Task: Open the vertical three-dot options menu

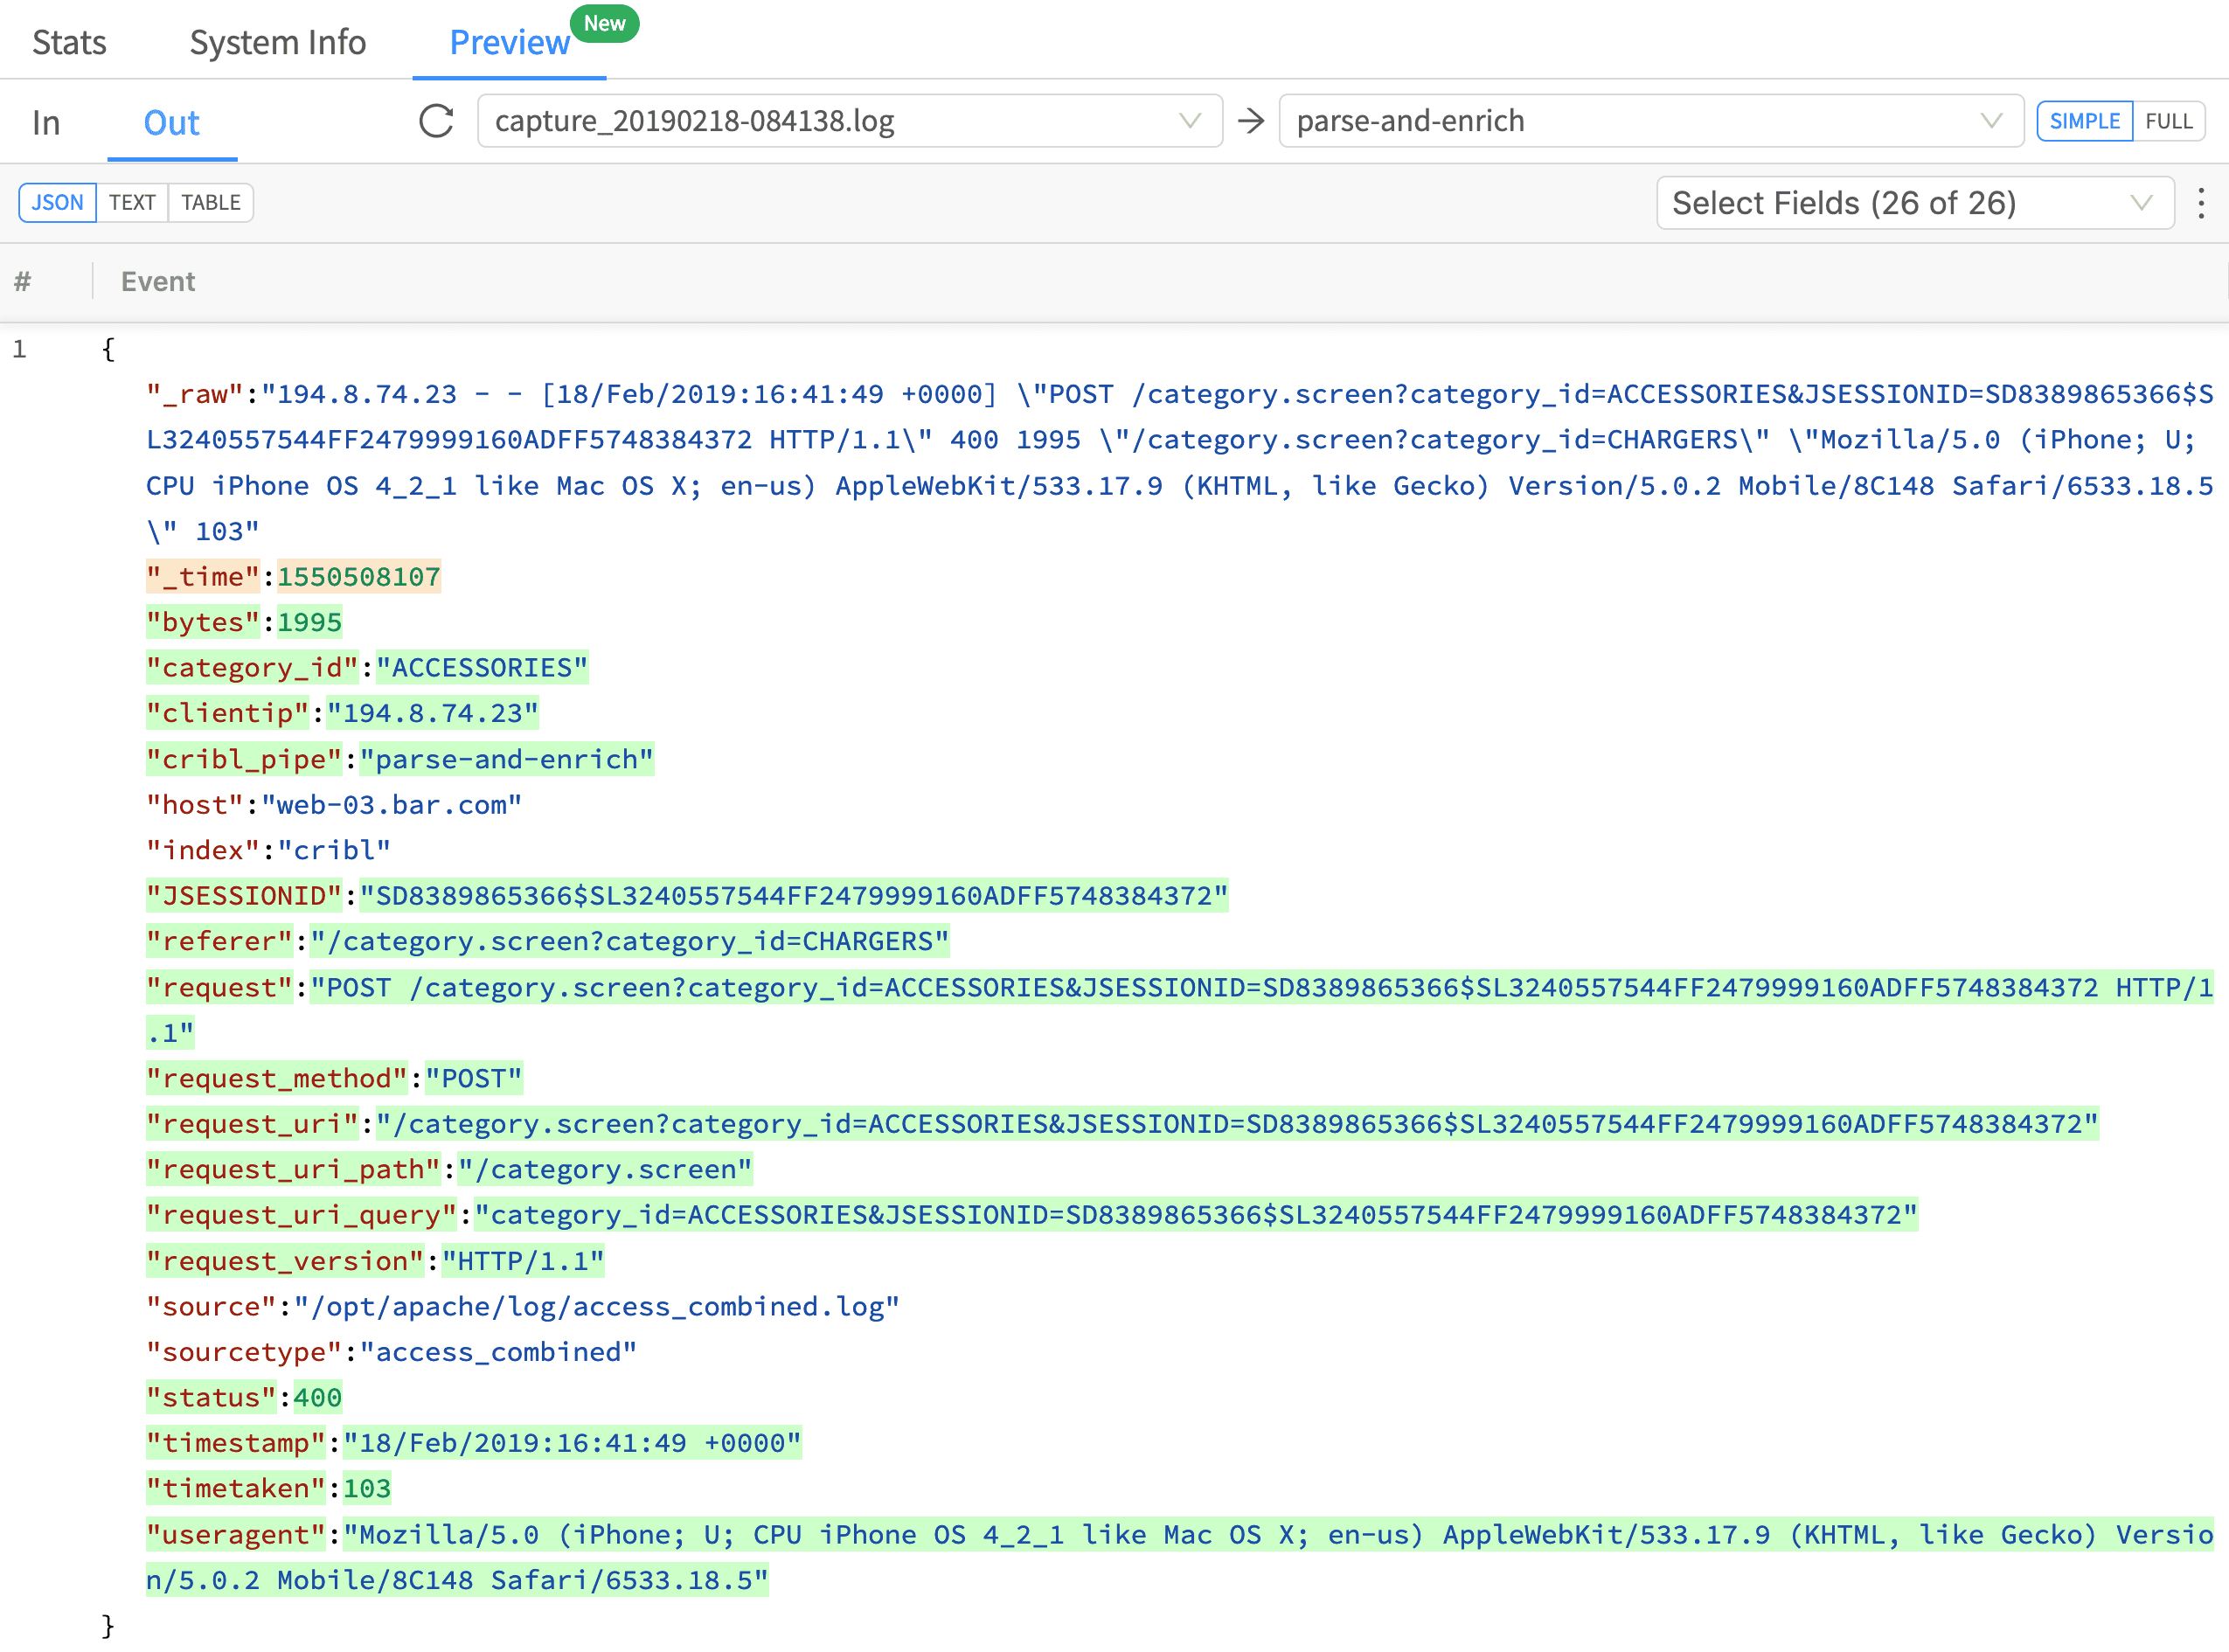Action: pyautogui.click(x=2200, y=203)
